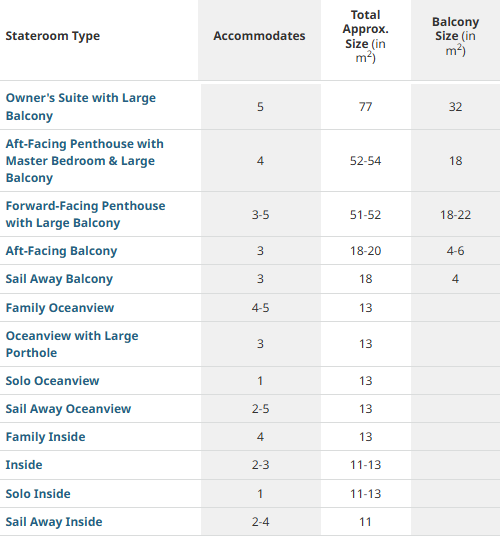Open Forward-Facing Penthouse with Large Balcony link
This screenshot has height=537, width=500.
[85, 214]
